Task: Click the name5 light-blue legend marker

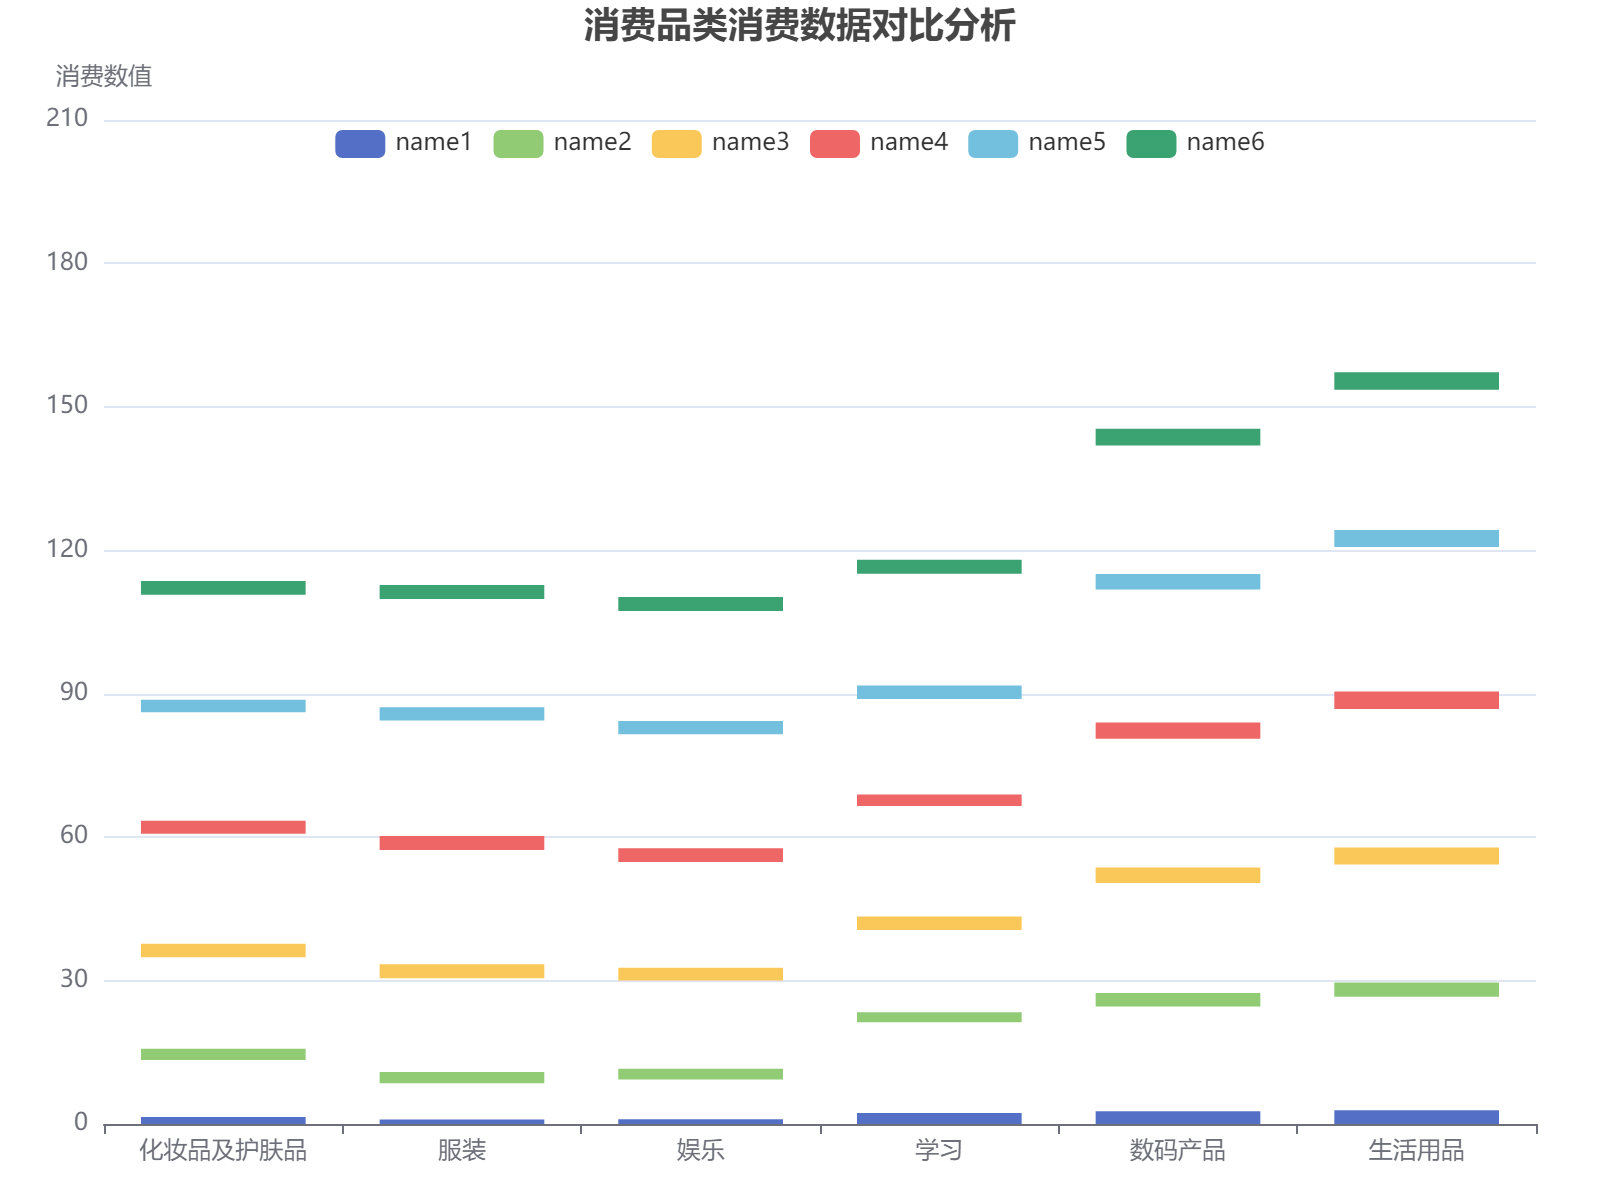Action: 993,142
